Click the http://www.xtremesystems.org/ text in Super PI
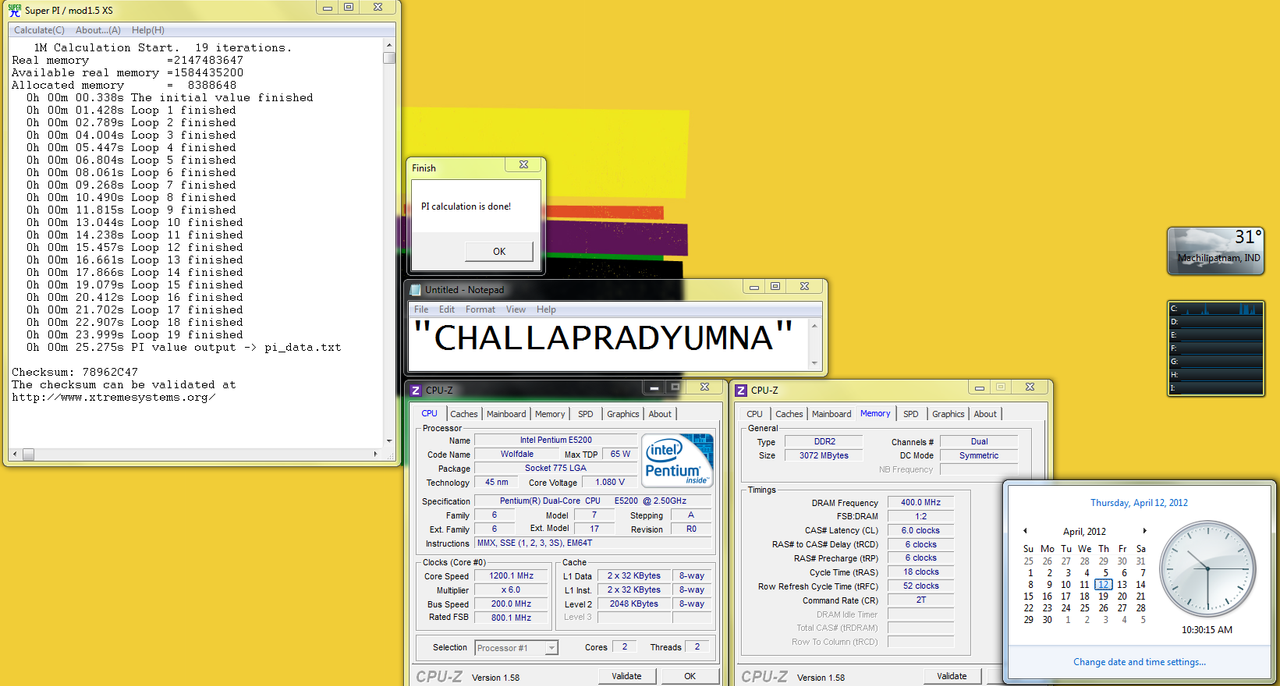The height and width of the screenshot is (686, 1280). pyautogui.click(x=114, y=397)
